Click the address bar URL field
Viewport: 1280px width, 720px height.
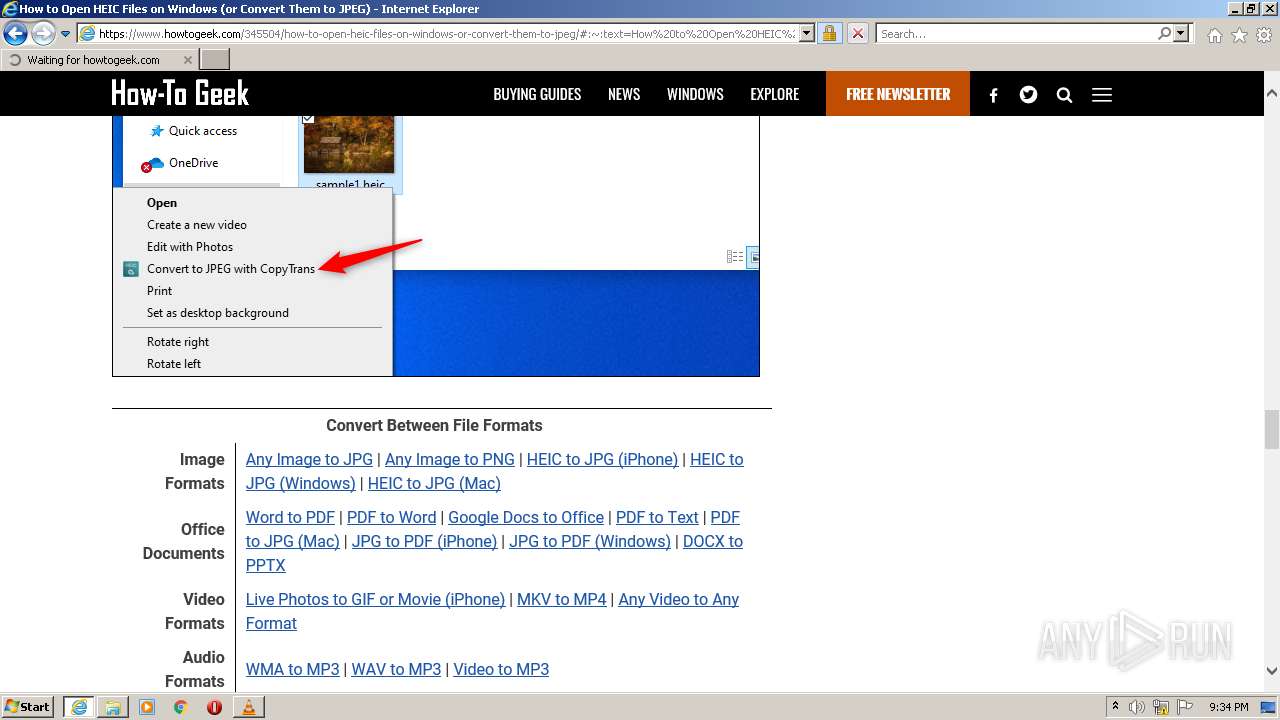coord(446,34)
